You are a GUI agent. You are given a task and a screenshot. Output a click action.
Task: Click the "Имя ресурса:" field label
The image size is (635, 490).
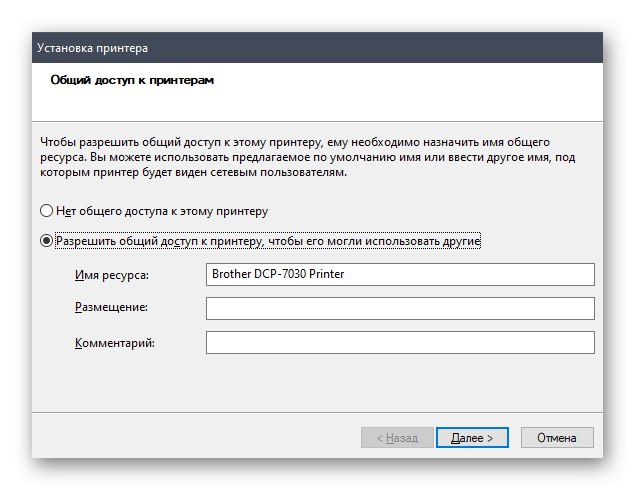point(112,275)
